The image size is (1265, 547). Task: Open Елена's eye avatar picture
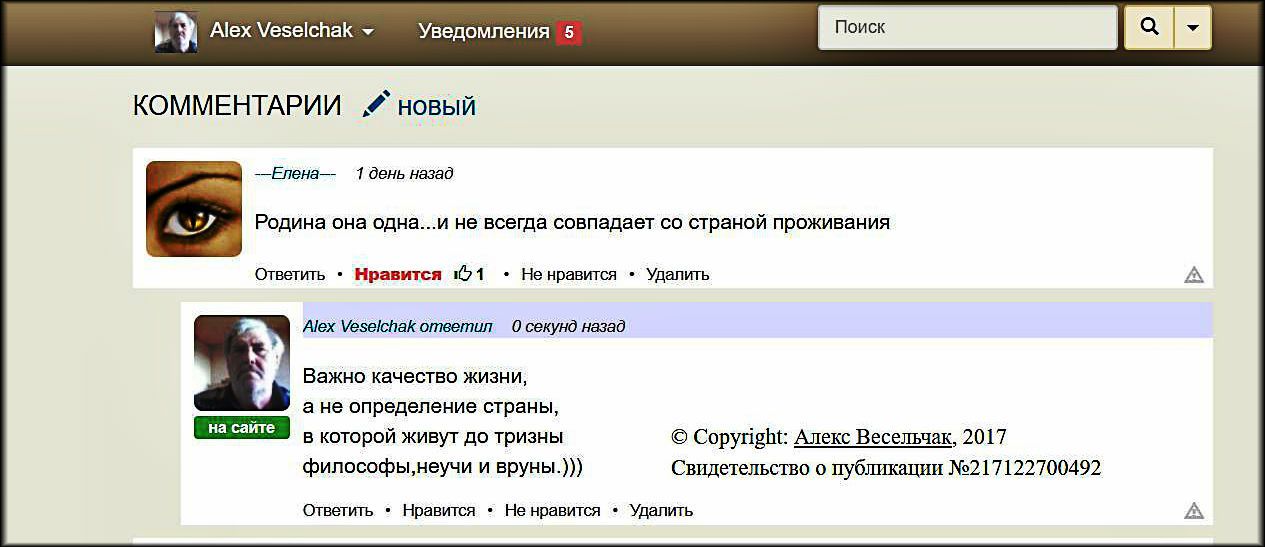coord(194,209)
